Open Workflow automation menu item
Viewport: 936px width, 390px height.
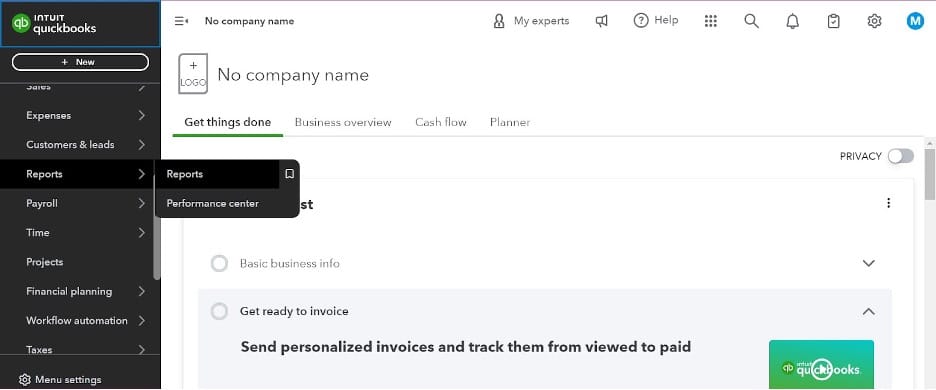point(76,320)
